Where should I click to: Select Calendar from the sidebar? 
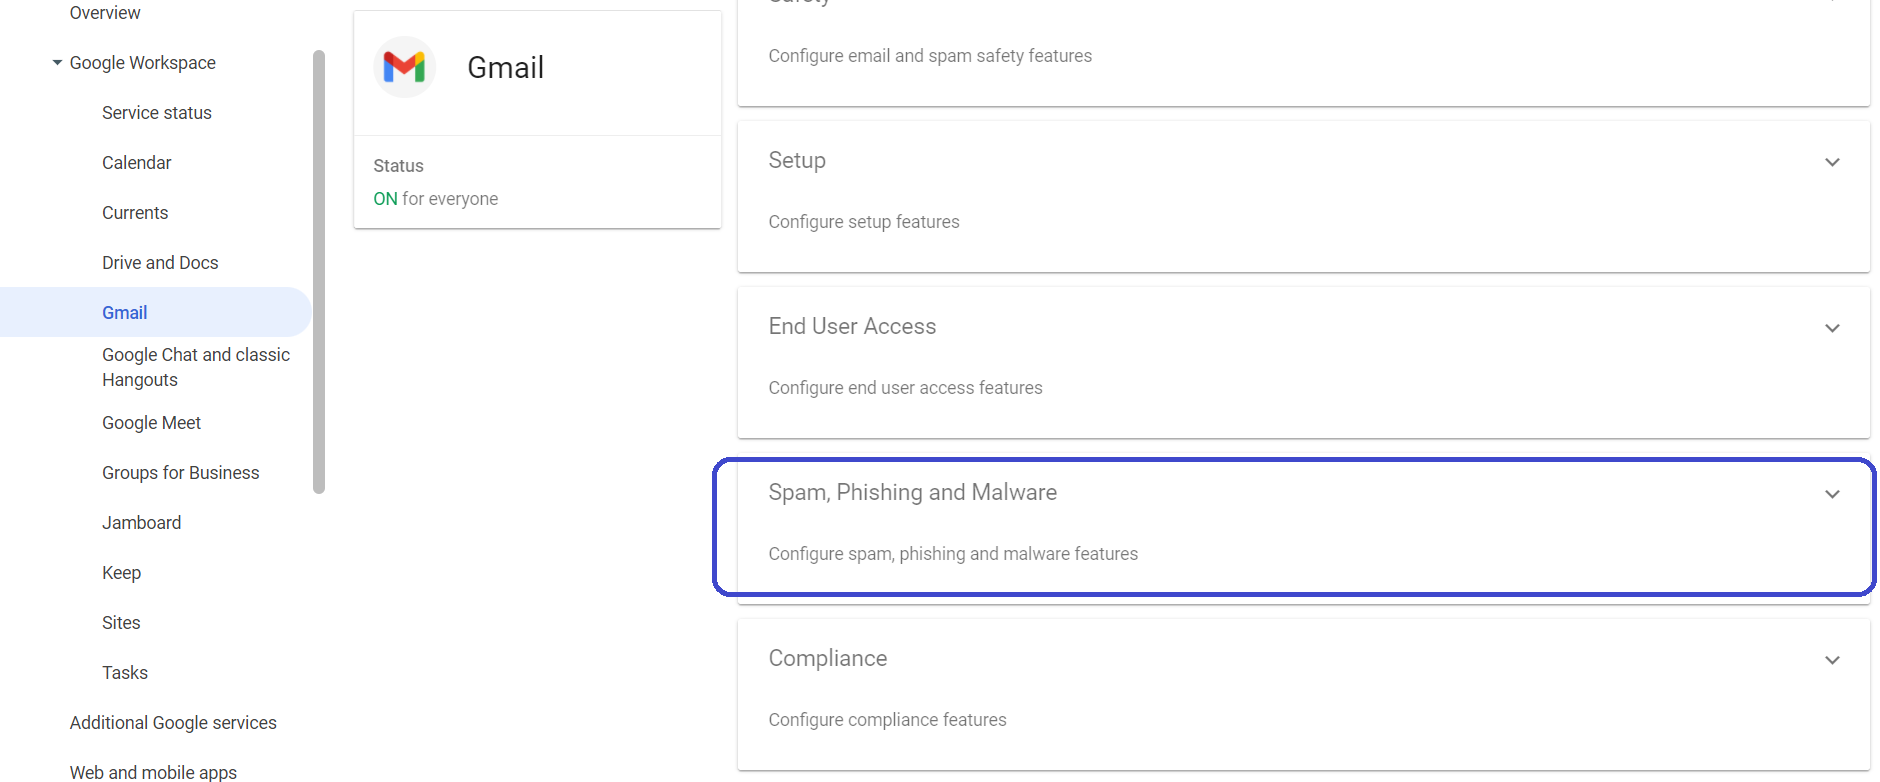pos(137,163)
